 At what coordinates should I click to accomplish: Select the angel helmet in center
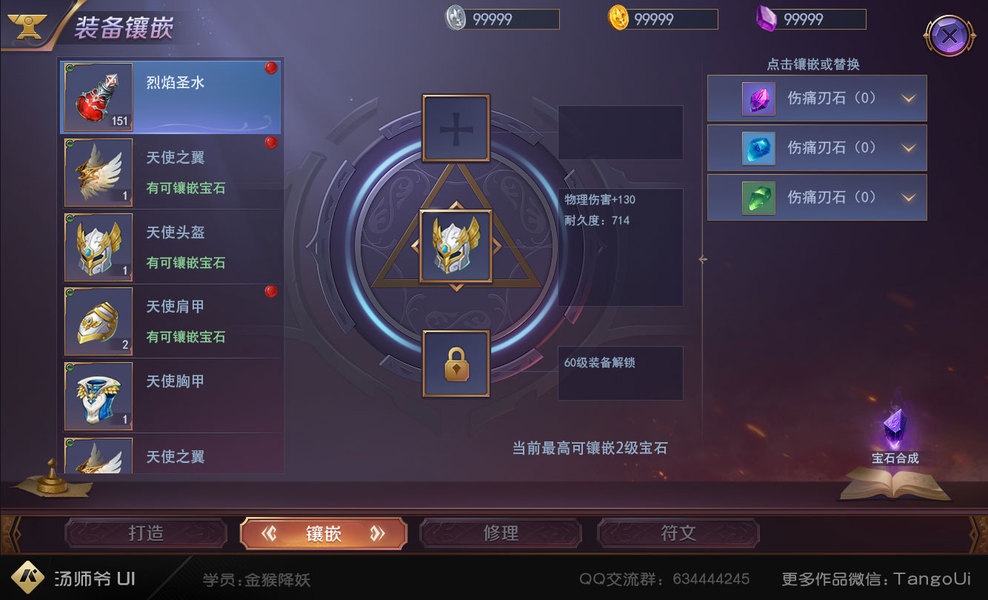(x=456, y=246)
